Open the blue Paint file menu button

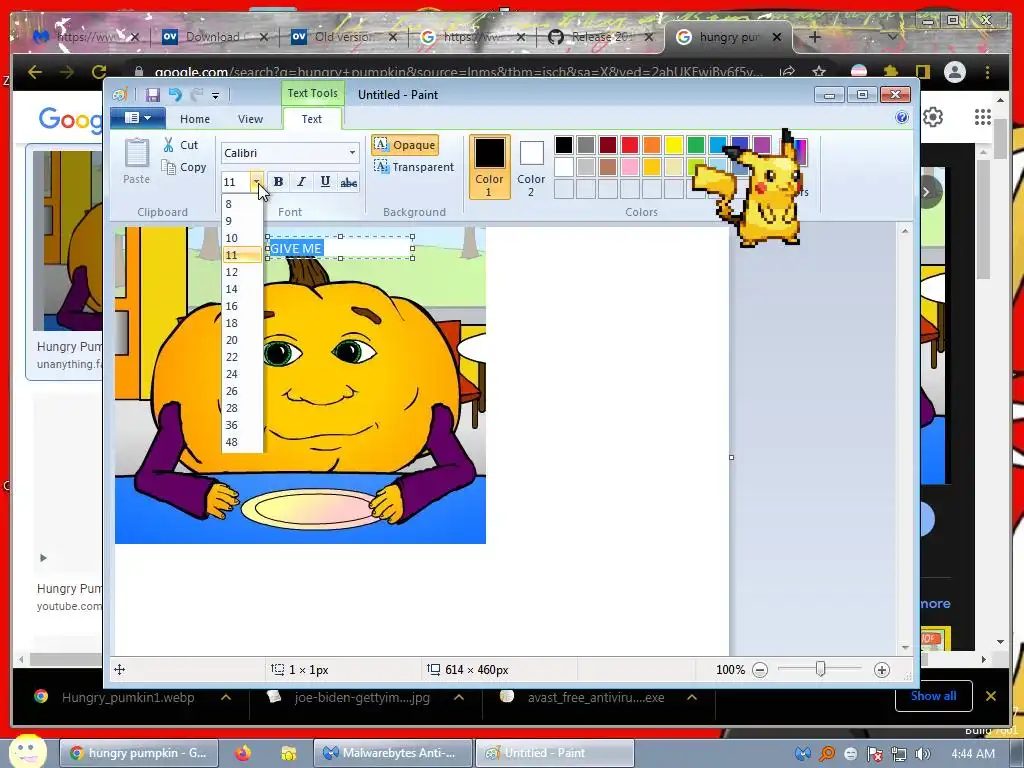click(138, 118)
